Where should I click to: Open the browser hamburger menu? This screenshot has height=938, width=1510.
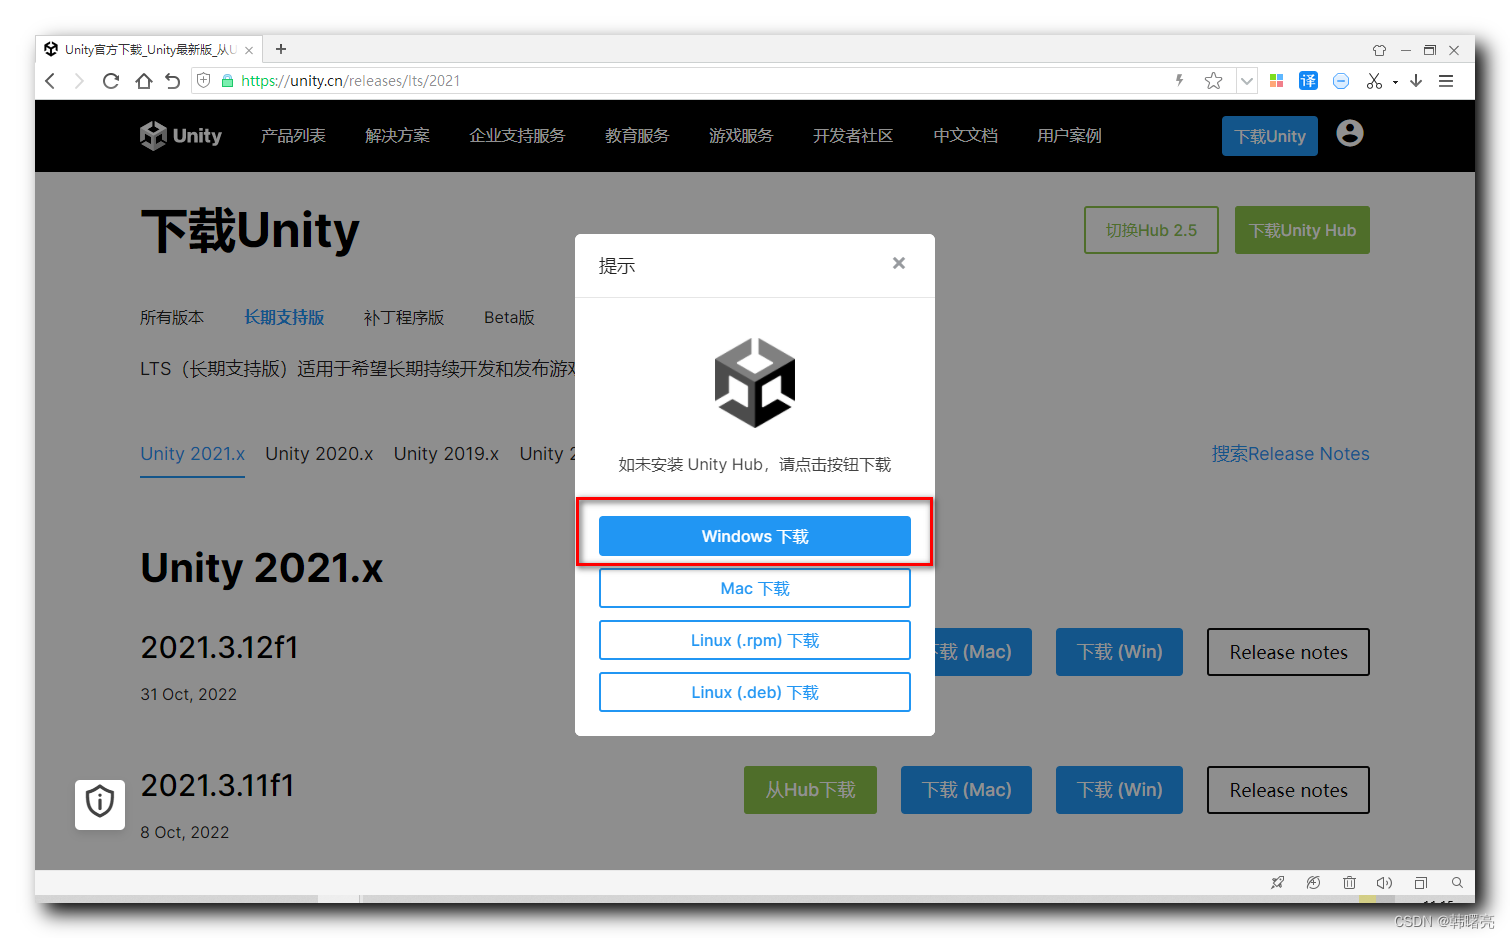pos(1446,81)
